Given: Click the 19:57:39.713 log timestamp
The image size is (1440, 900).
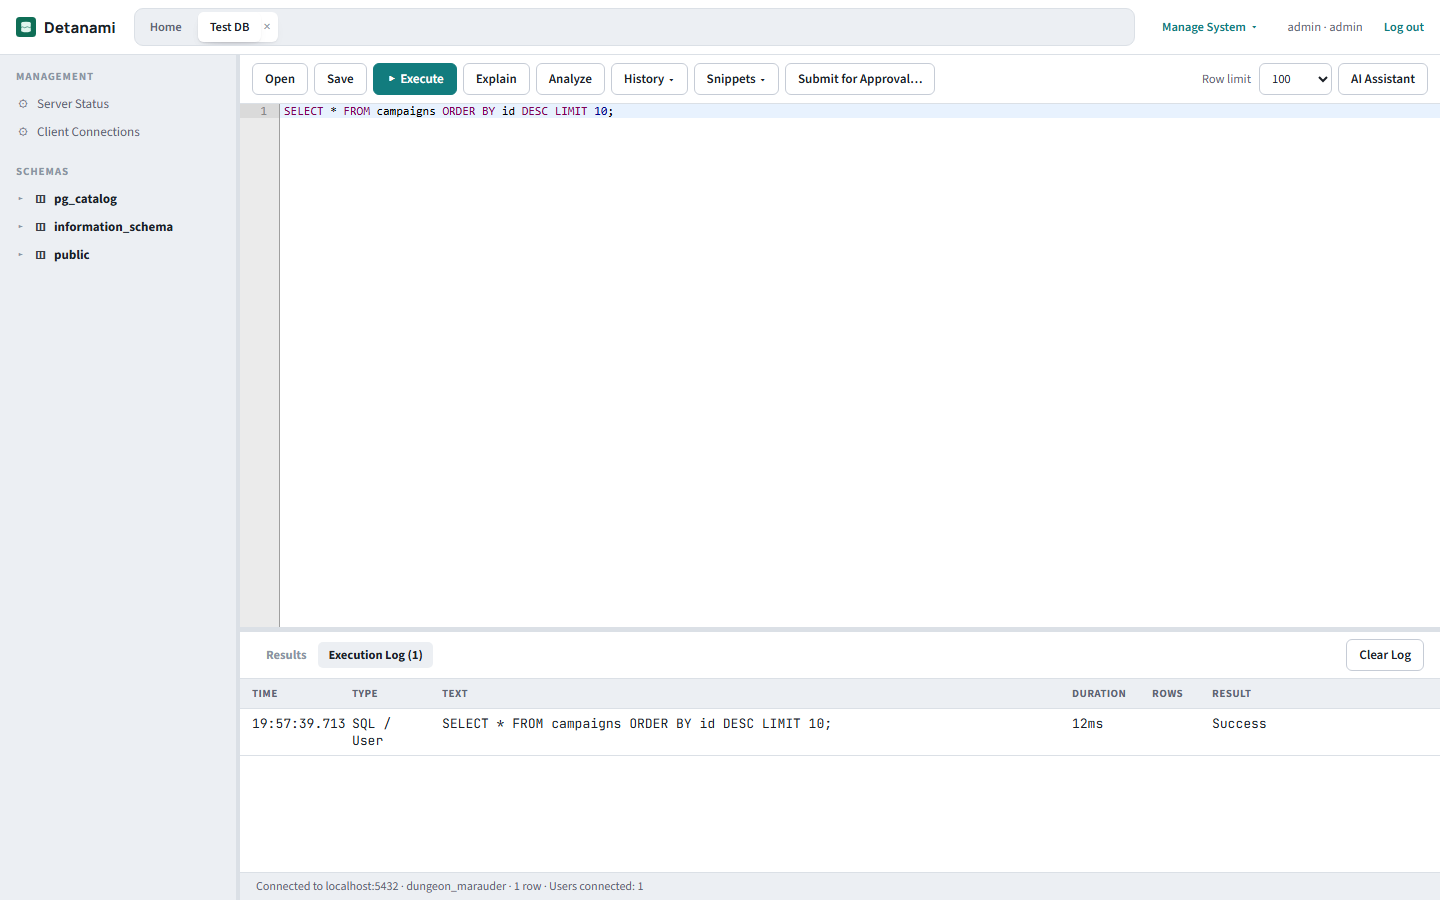Looking at the screenshot, I should pyautogui.click(x=298, y=724).
